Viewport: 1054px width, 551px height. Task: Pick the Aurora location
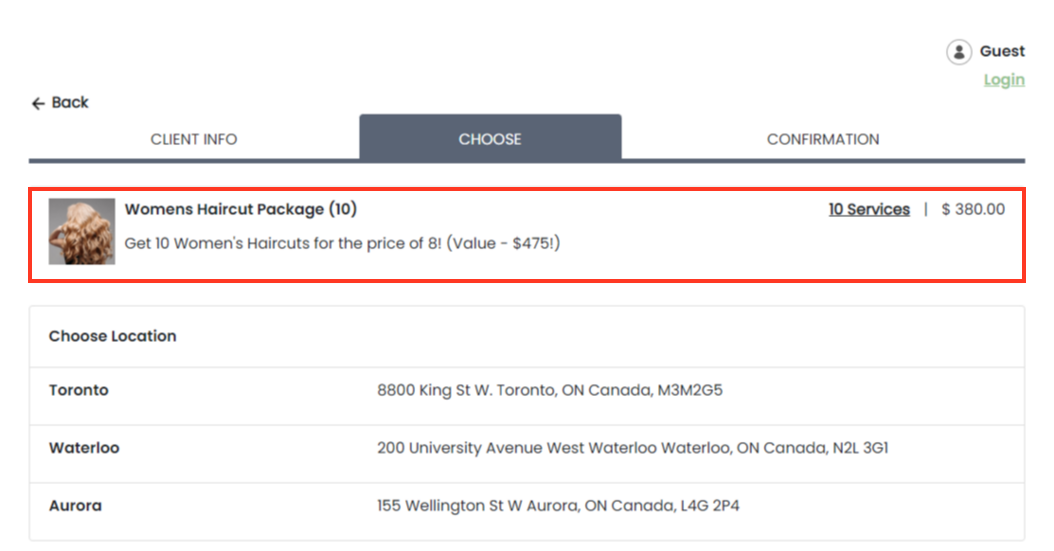pos(75,506)
